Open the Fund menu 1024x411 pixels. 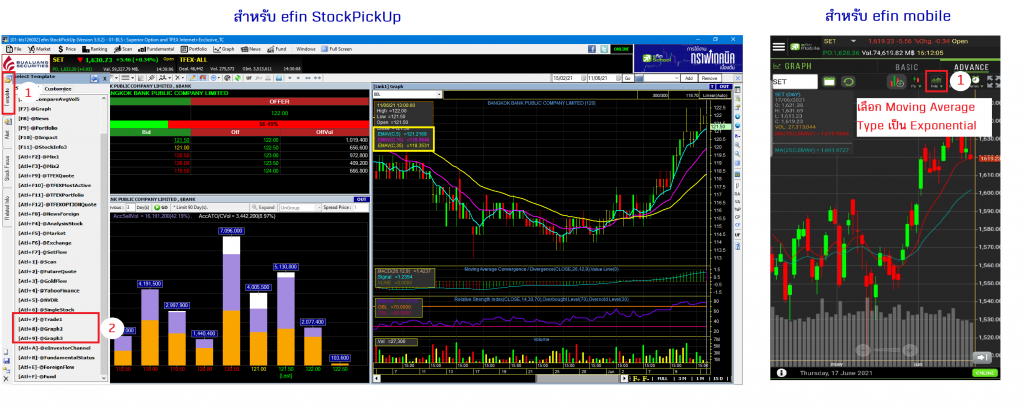(x=277, y=49)
